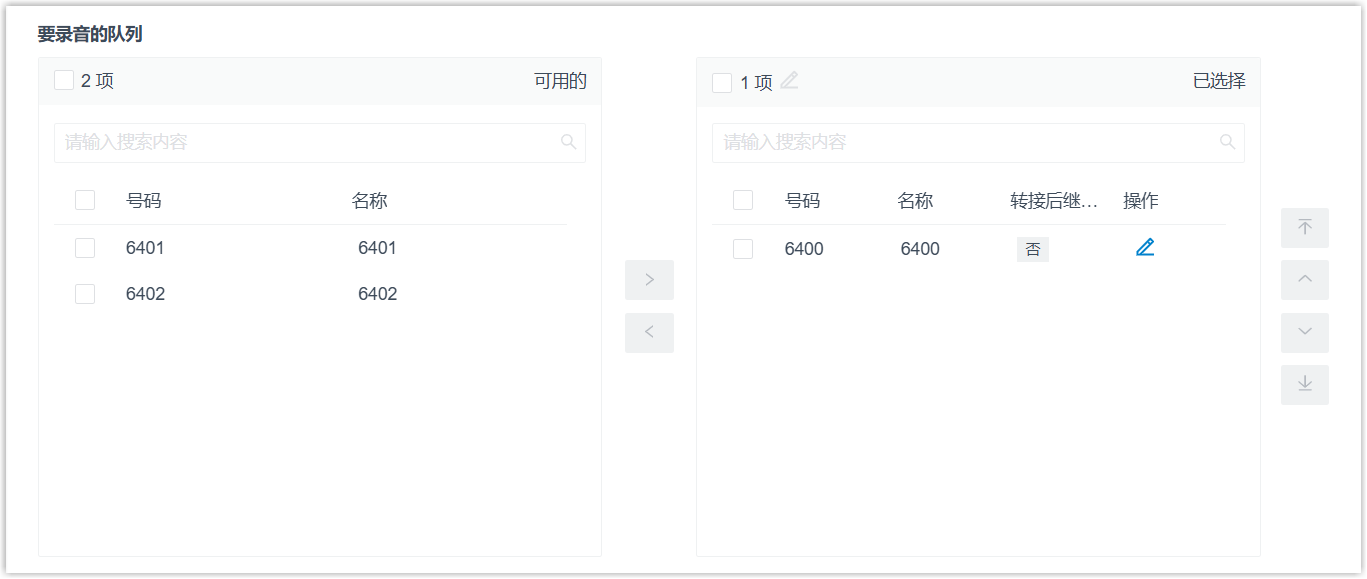This screenshot has width=1367, height=579.
Task: Move selected queue to bottom of list
Action: click(1305, 385)
